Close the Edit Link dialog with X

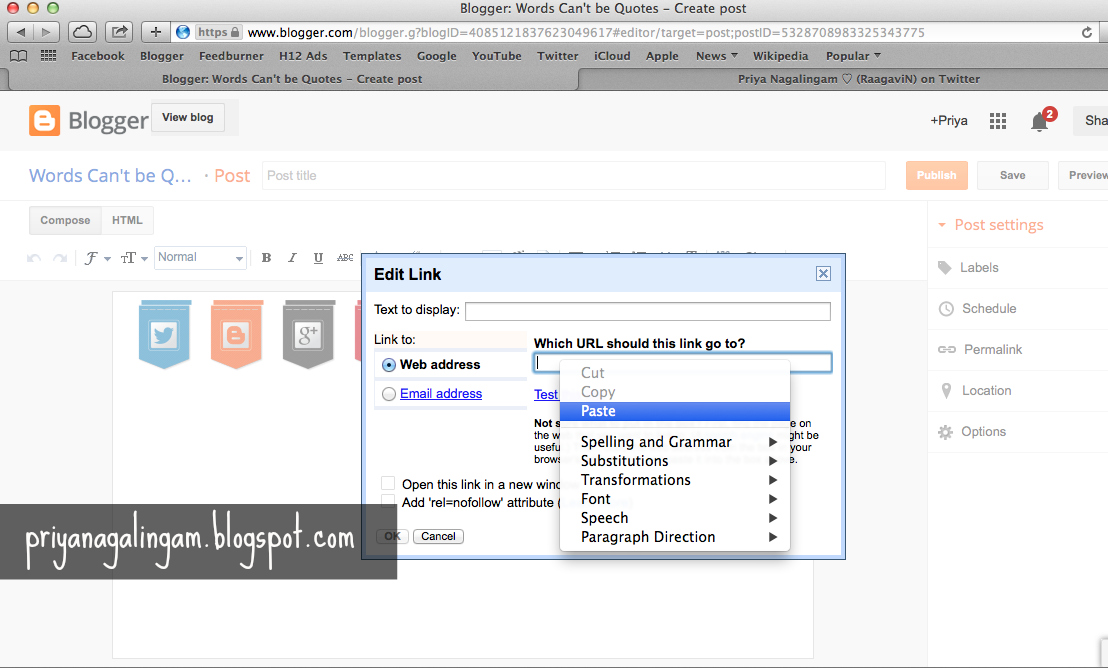[823, 274]
